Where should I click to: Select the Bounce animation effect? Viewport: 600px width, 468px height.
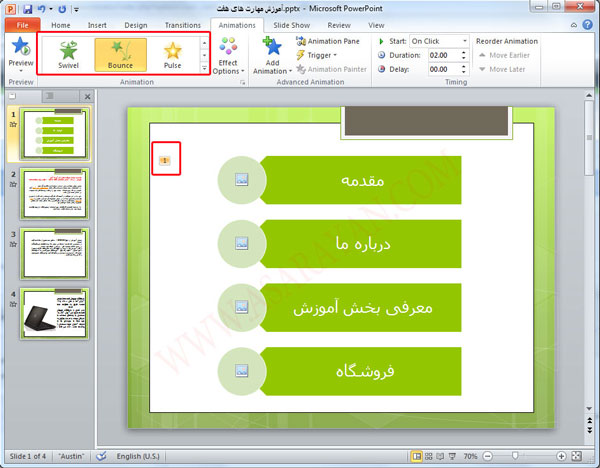pos(120,55)
